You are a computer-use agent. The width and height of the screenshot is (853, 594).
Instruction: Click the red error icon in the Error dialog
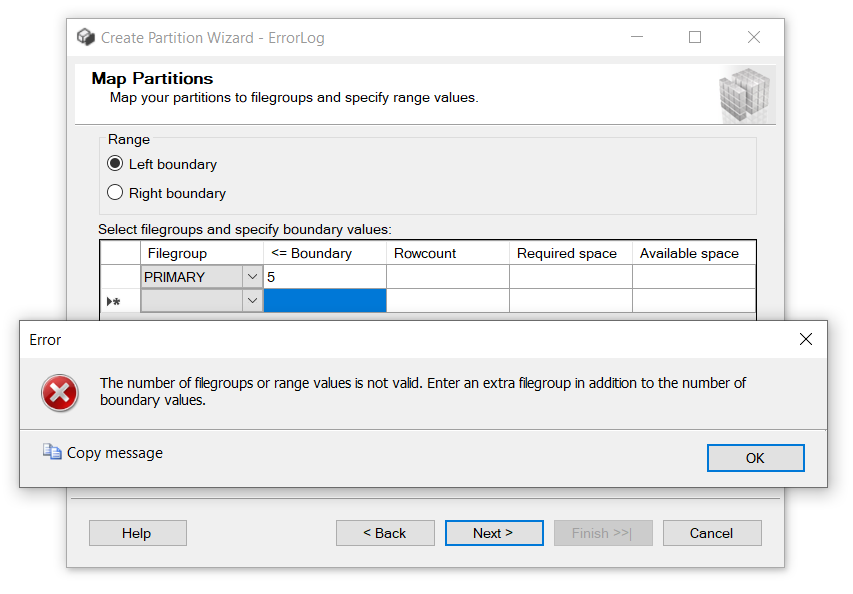pos(60,393)
